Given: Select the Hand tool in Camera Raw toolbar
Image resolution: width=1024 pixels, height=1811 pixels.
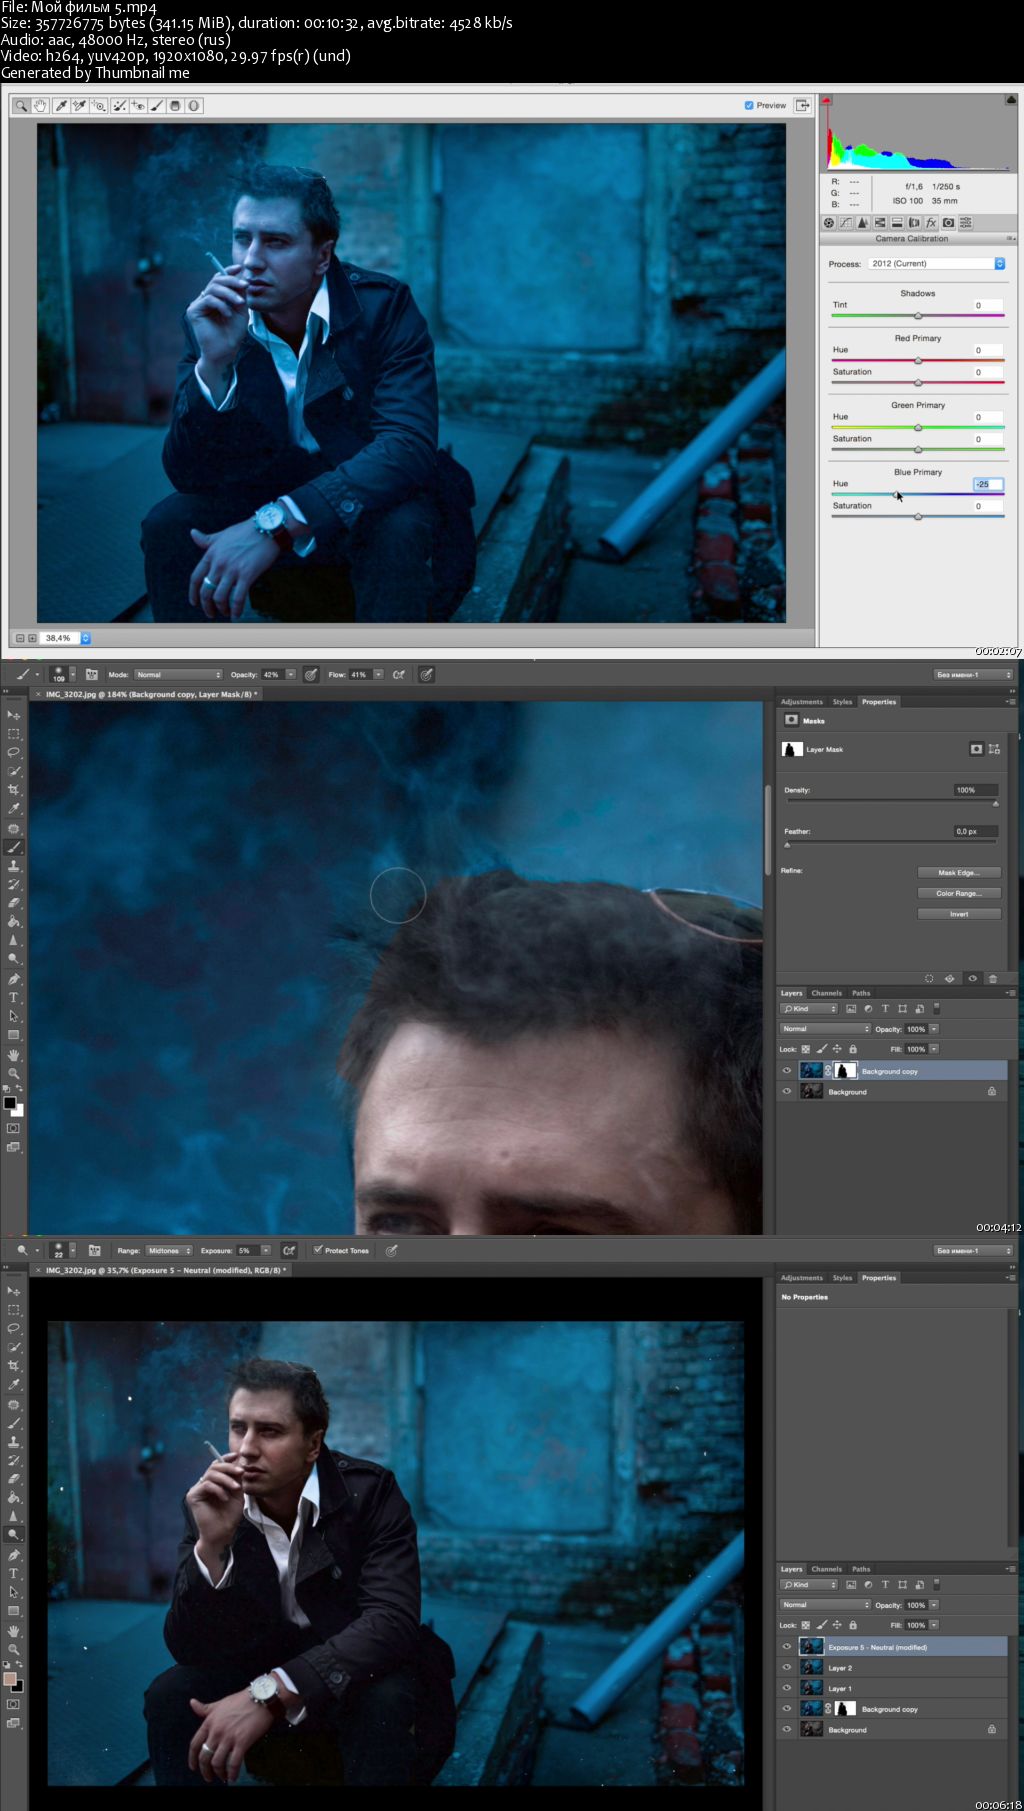Looking at the screenshot, I should [x=40, y=105].
